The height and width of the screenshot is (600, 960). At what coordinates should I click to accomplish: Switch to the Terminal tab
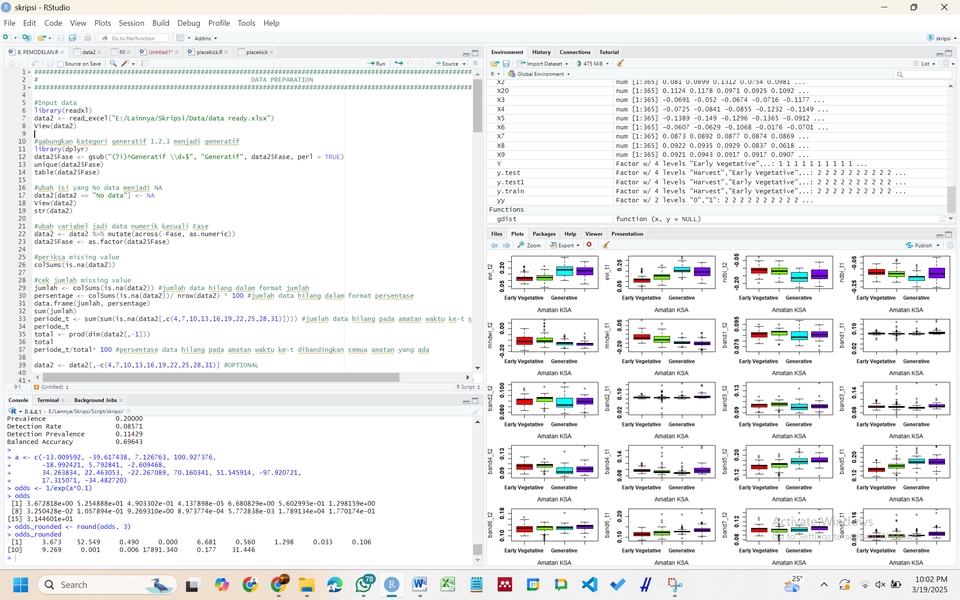[48, 400]
